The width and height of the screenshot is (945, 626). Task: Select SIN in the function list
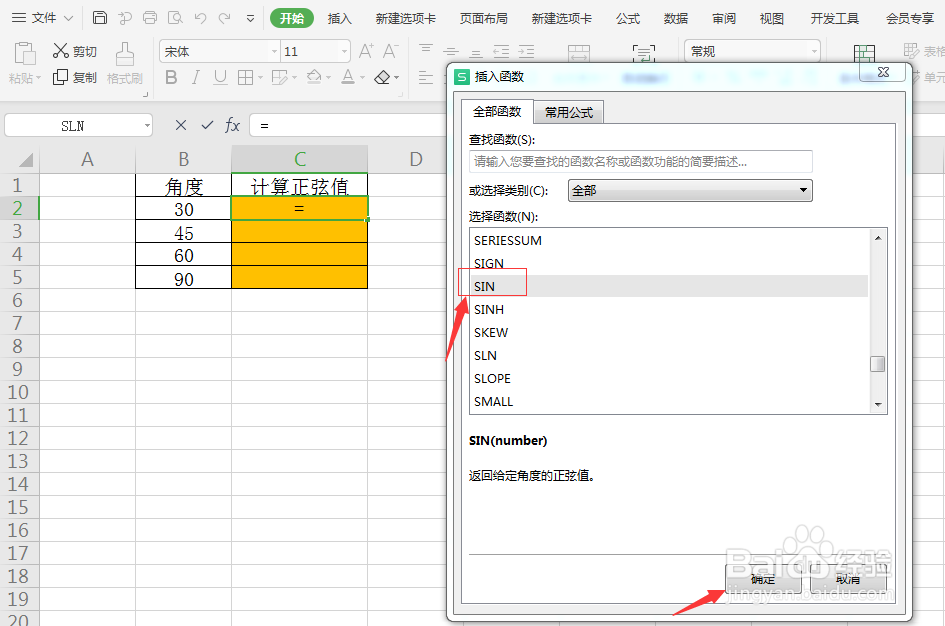(x=668, y=286)
